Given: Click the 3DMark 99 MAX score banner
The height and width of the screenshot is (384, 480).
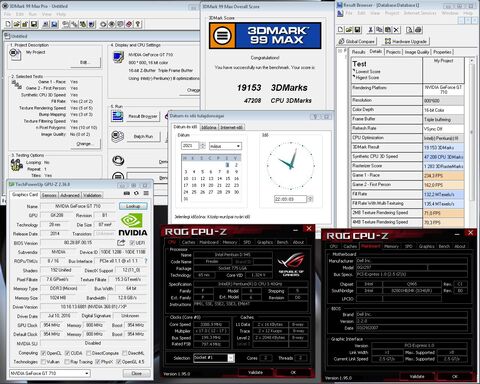Looking at the screenshot, I should 265,35.
